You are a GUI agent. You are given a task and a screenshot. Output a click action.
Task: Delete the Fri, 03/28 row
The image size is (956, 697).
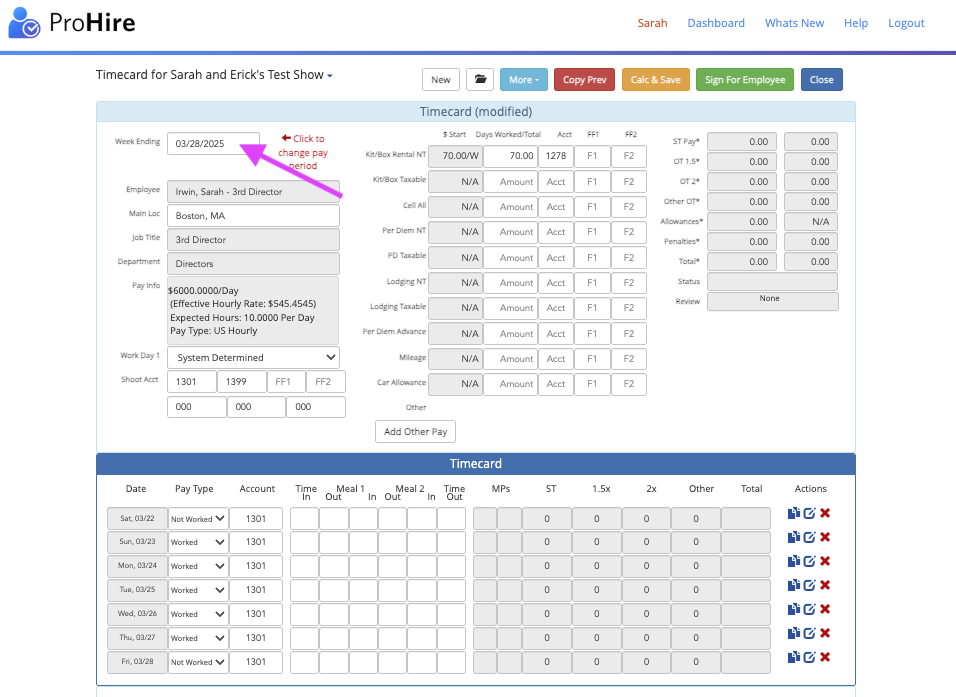(x=825, y=657)
